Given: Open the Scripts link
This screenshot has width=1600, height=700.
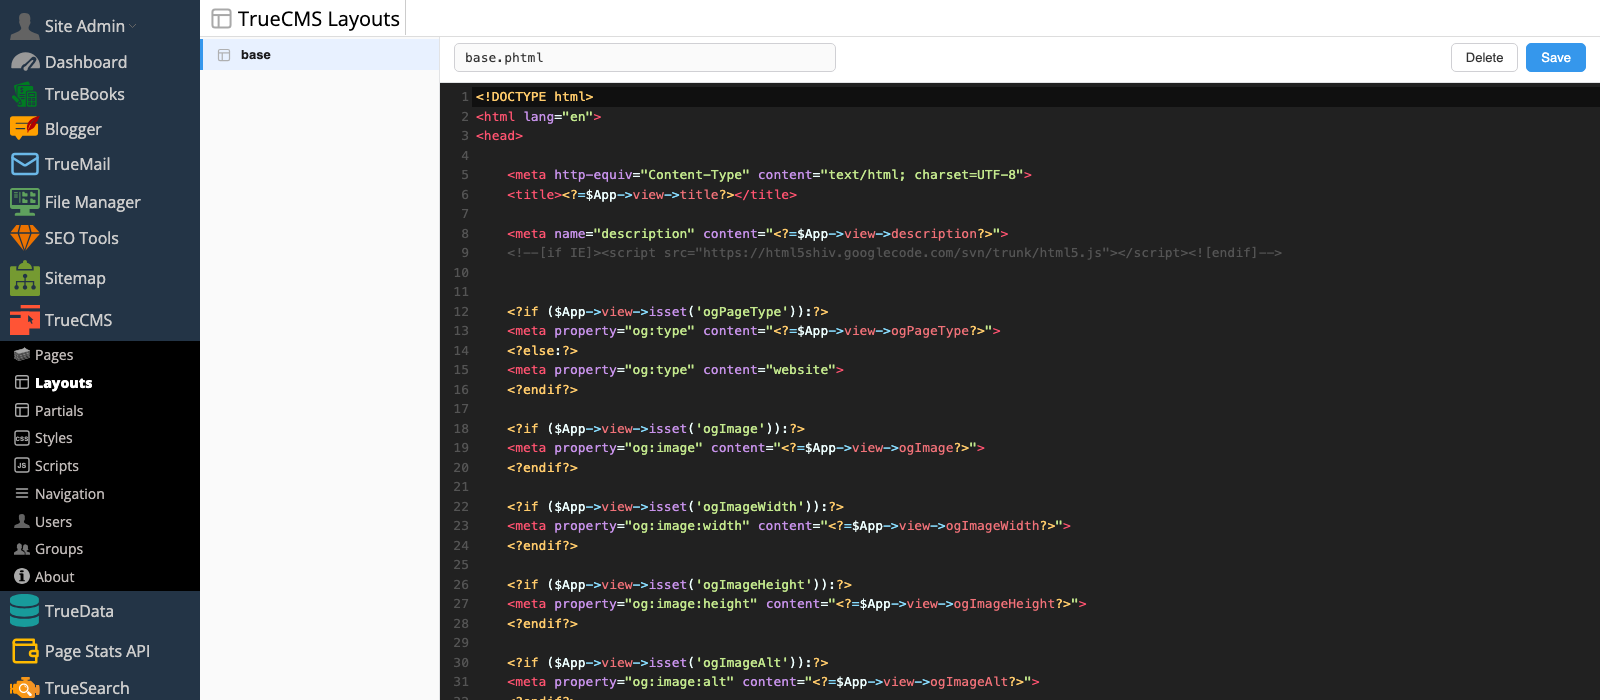Looking at the screenshot, I should [57, 466].
